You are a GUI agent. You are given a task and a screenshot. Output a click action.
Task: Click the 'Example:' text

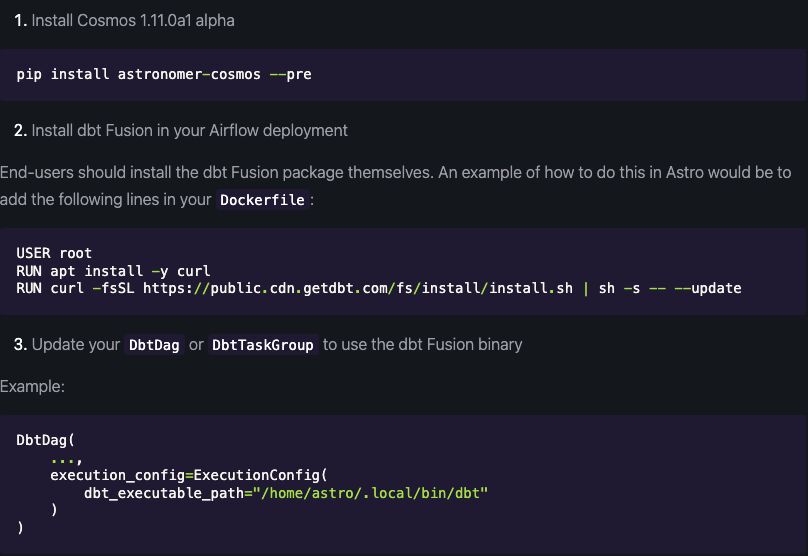[x=32, y=386]
